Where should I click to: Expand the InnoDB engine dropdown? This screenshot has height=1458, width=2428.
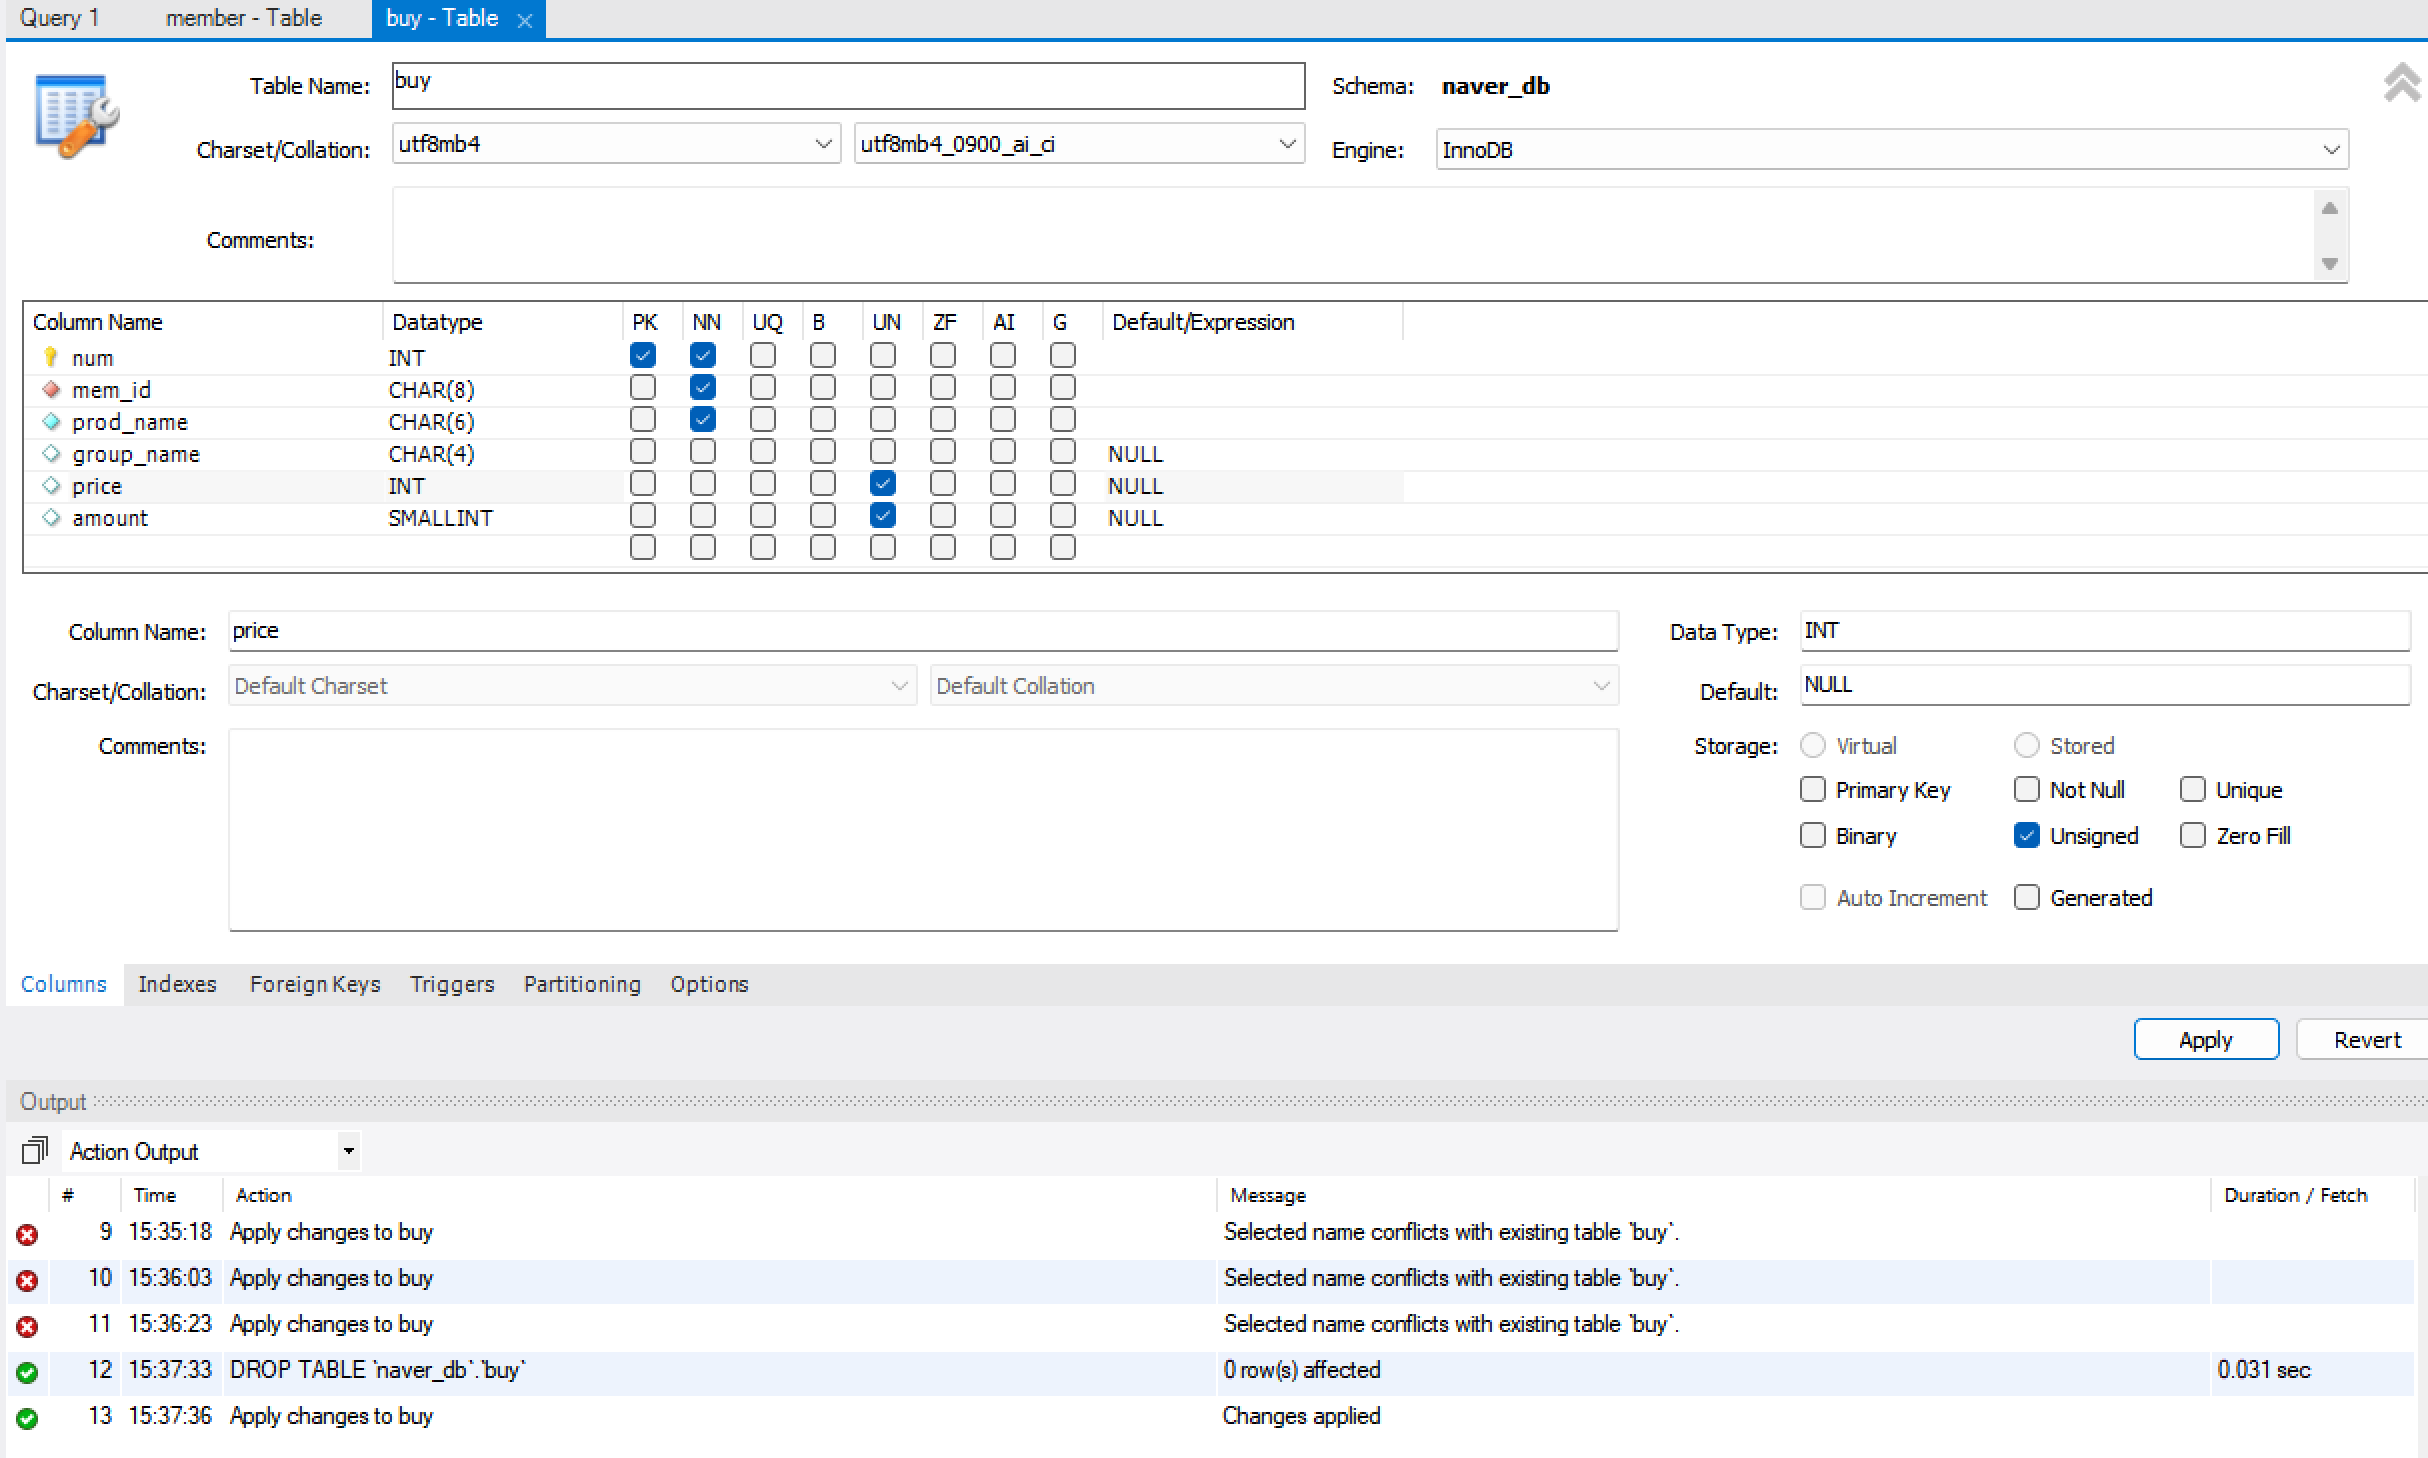2330,150
